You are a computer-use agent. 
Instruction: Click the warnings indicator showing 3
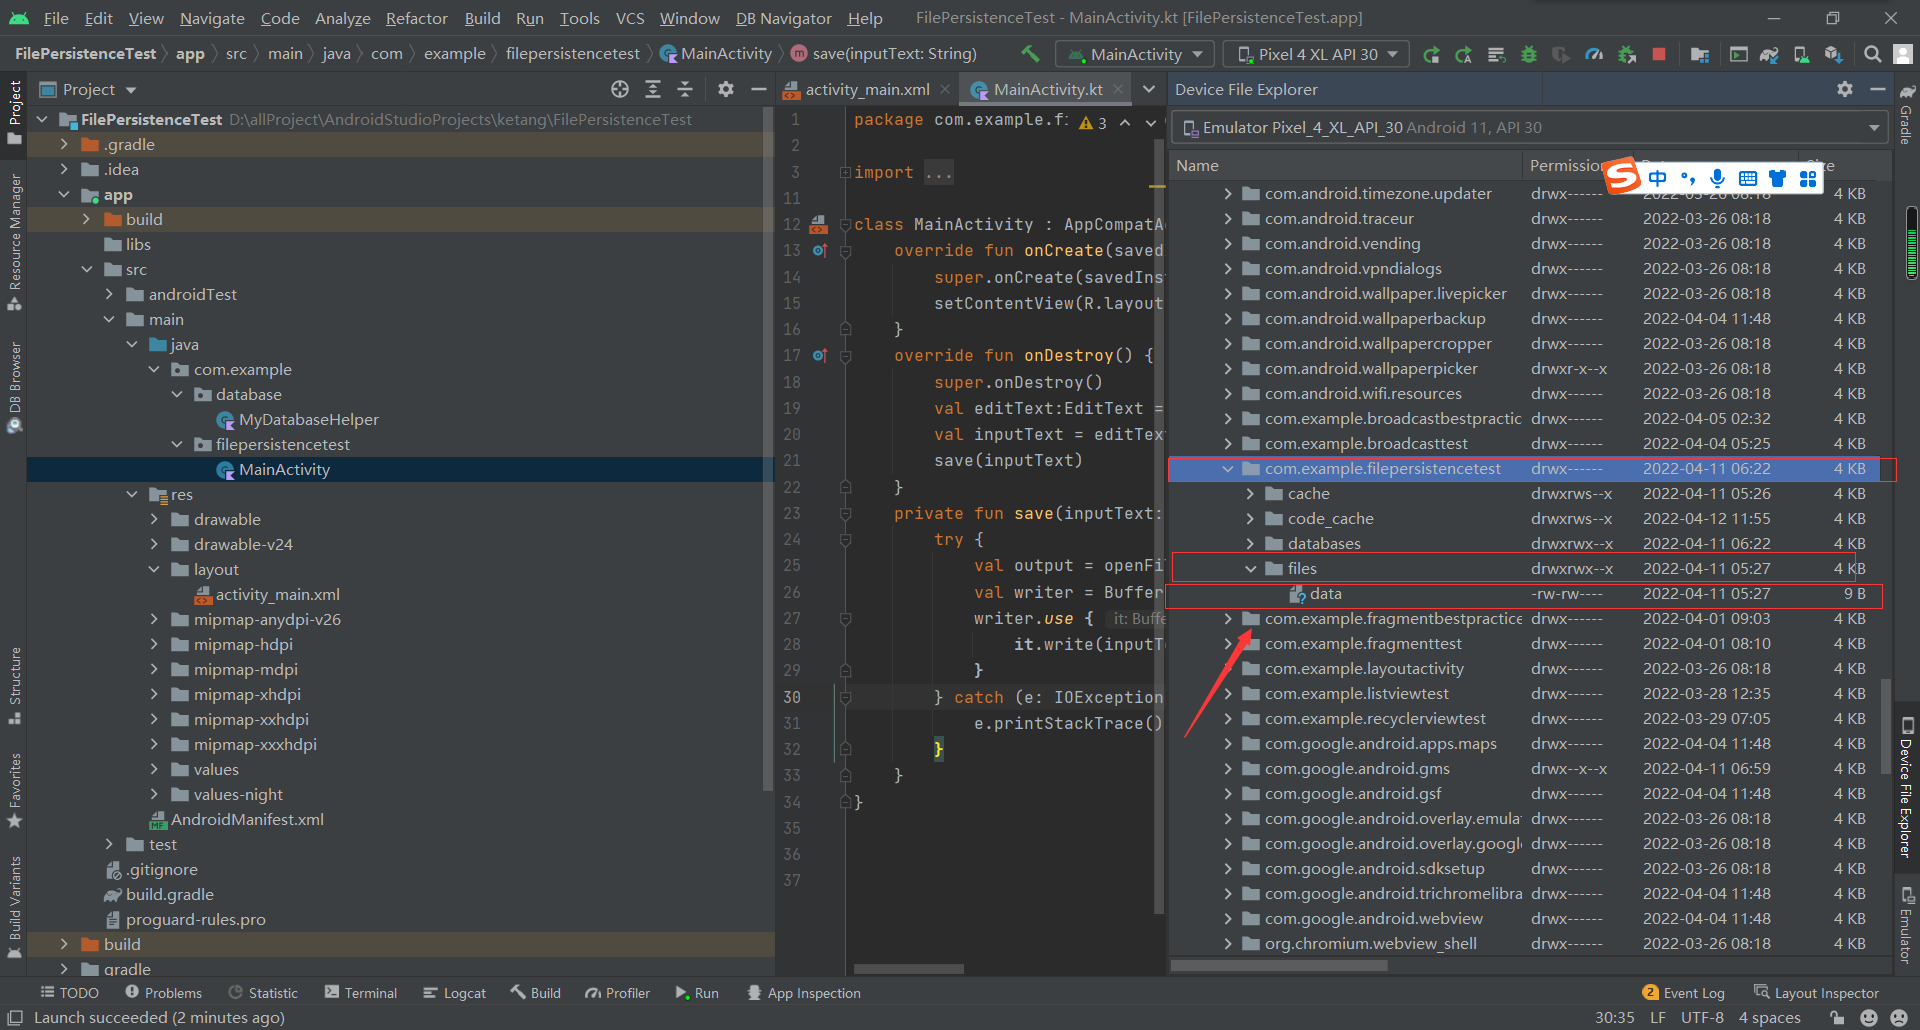pos(1093,122)
